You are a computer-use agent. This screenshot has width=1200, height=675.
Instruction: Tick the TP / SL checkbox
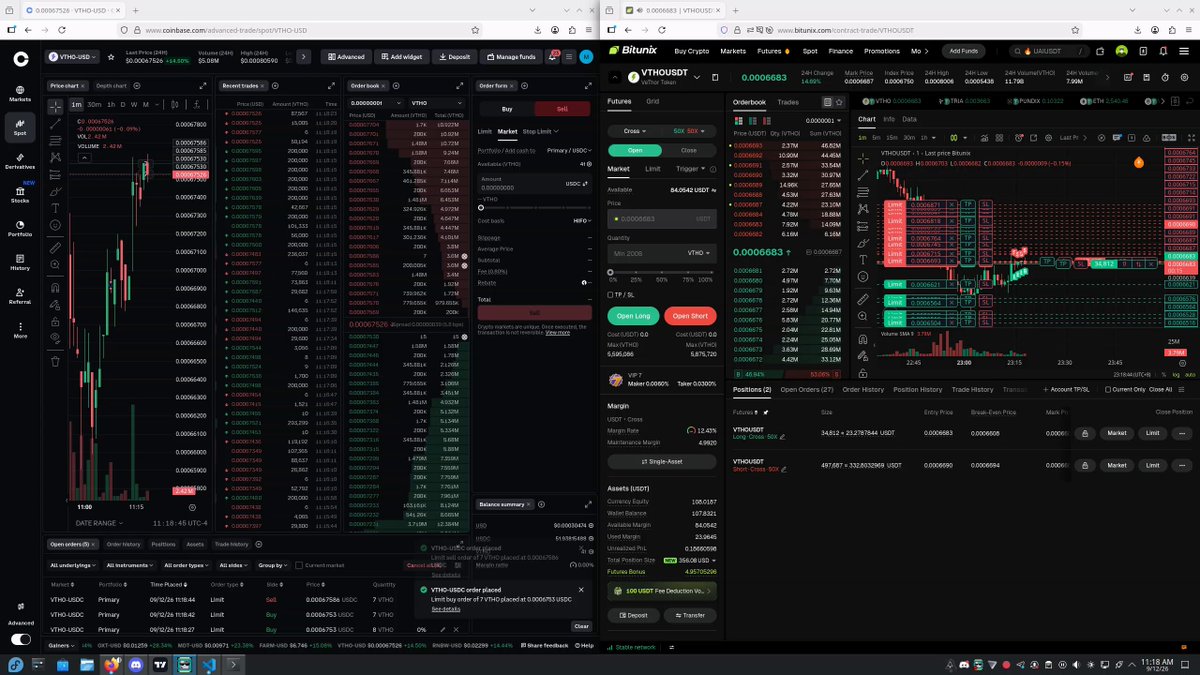click(612, 295)
